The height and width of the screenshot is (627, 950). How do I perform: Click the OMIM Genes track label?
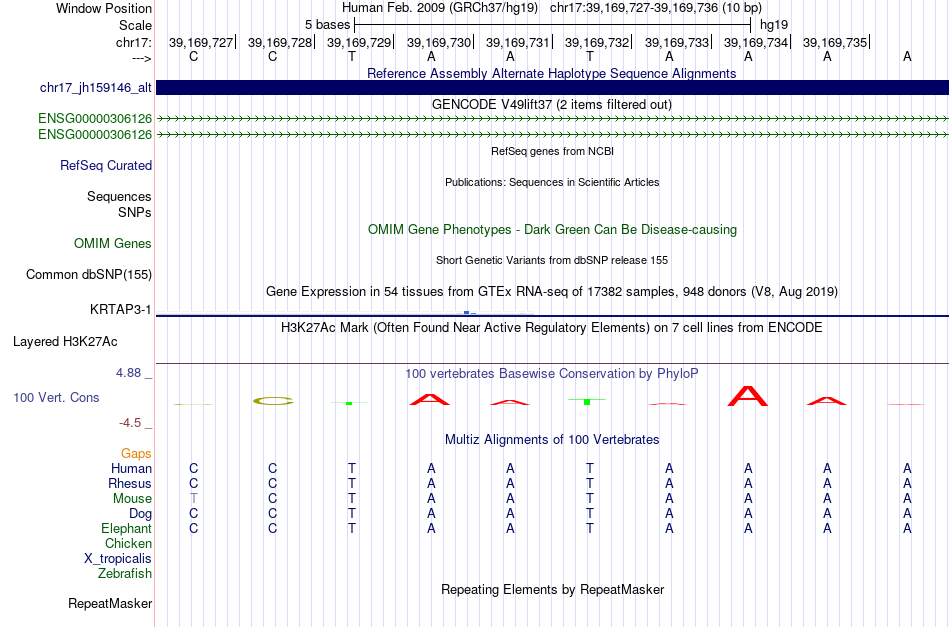(x=113, y=244)
